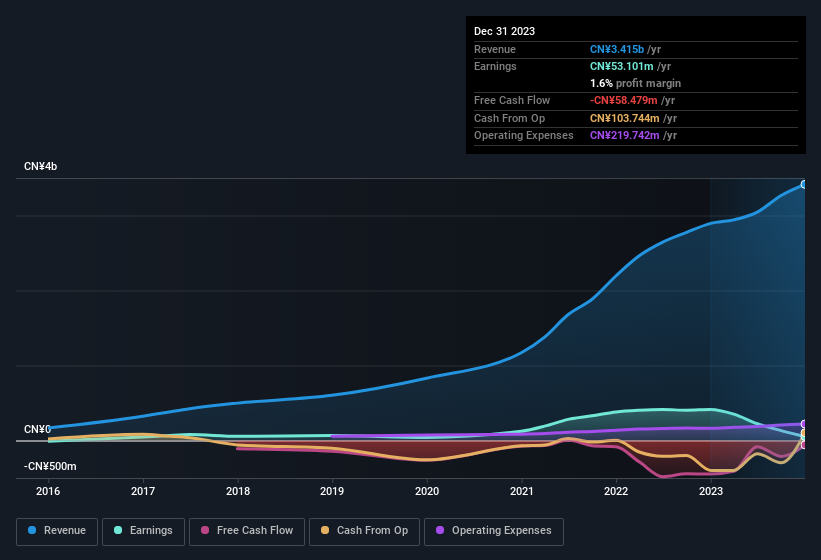Click the Earnings label in tooltip
The width and height of the screenshot is (821, 560).
point(495,66)
